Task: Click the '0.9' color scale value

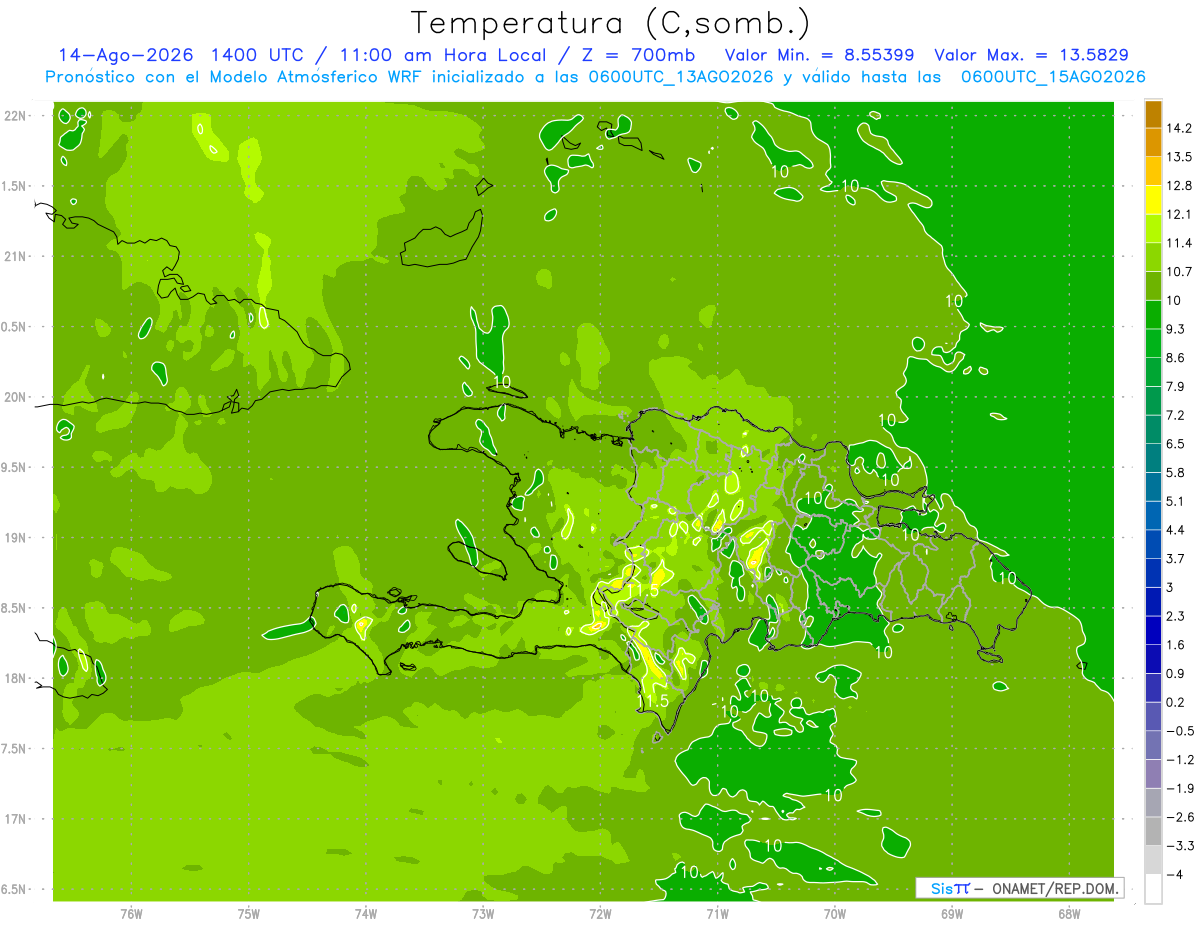Action: (x=1176, y=674)
